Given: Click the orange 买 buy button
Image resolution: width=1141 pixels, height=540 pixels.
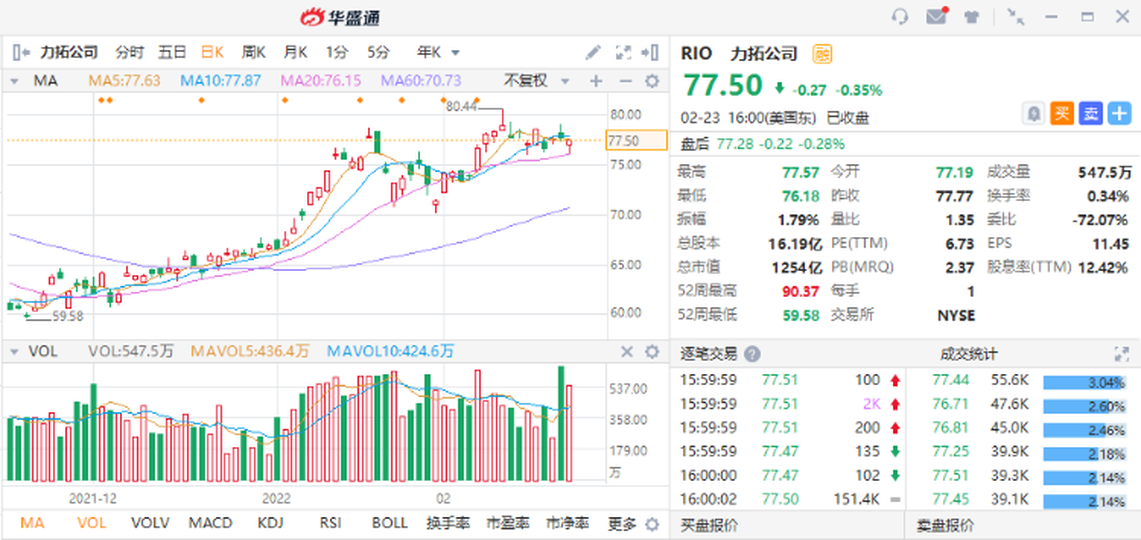Looking at the screenshot, I should click(x=1062, y=114).
